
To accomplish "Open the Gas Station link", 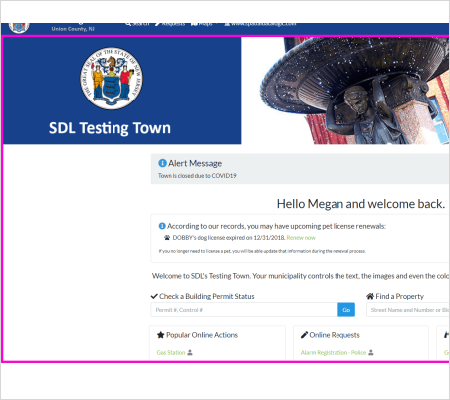I will [171, 352].
